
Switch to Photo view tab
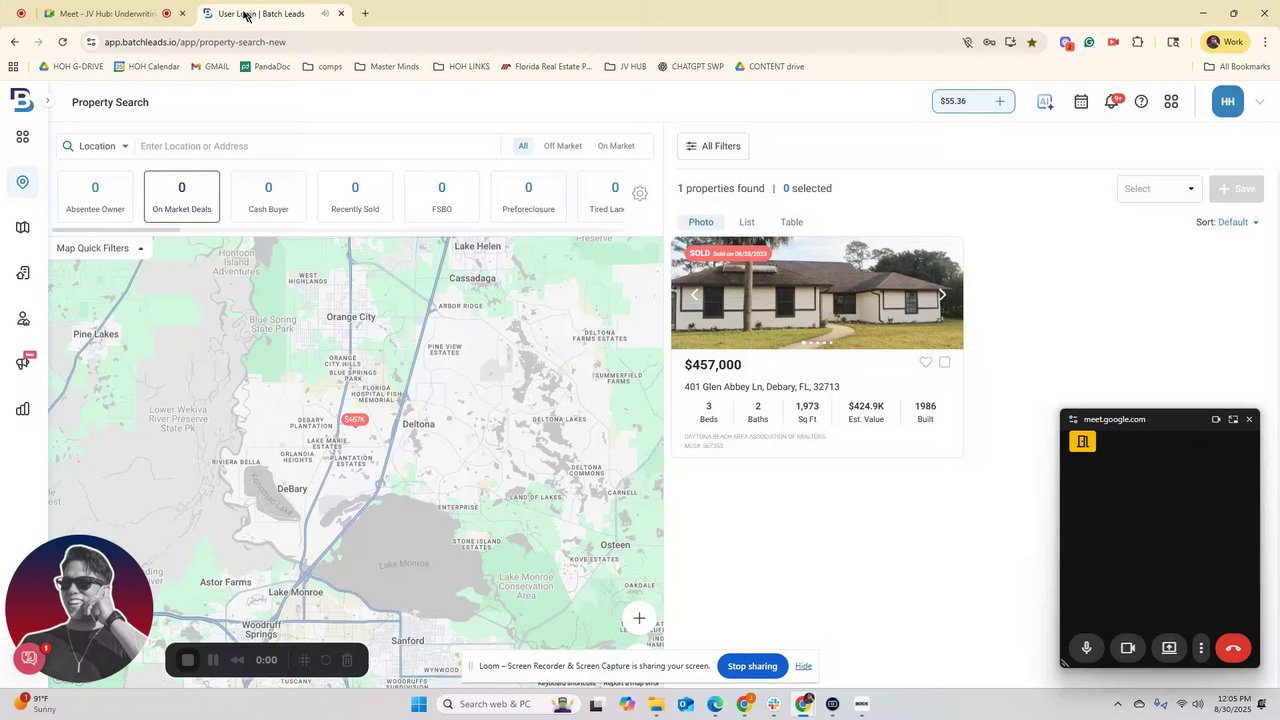(701, 222)
